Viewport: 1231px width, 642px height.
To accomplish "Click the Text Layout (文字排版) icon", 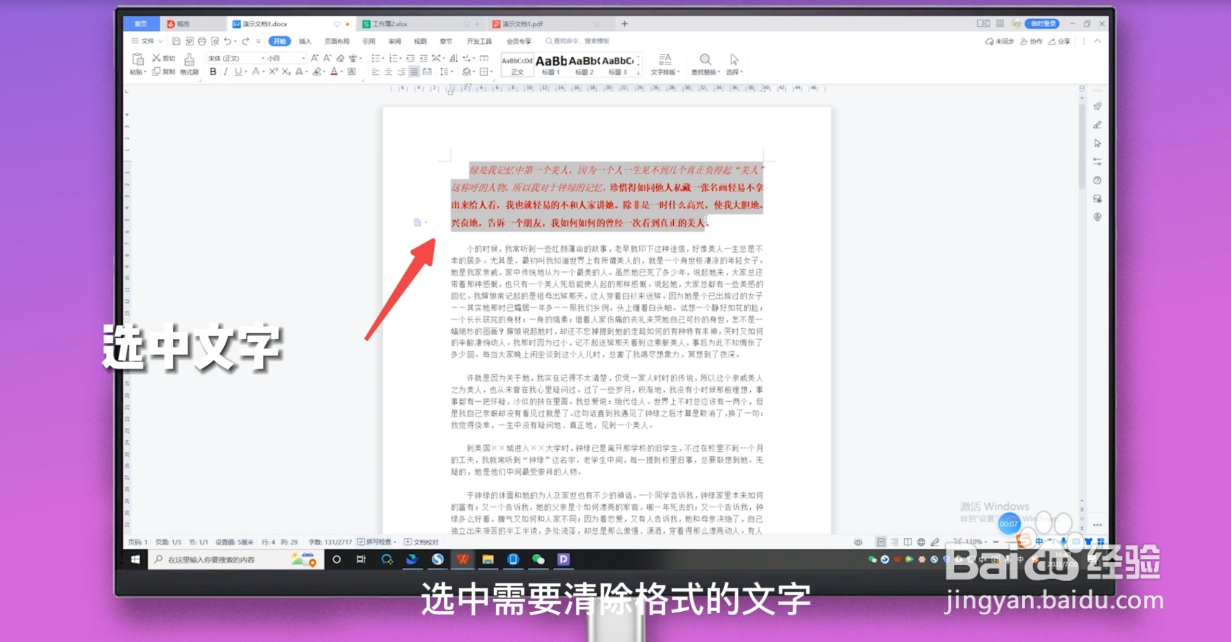I will coord(665,60).
